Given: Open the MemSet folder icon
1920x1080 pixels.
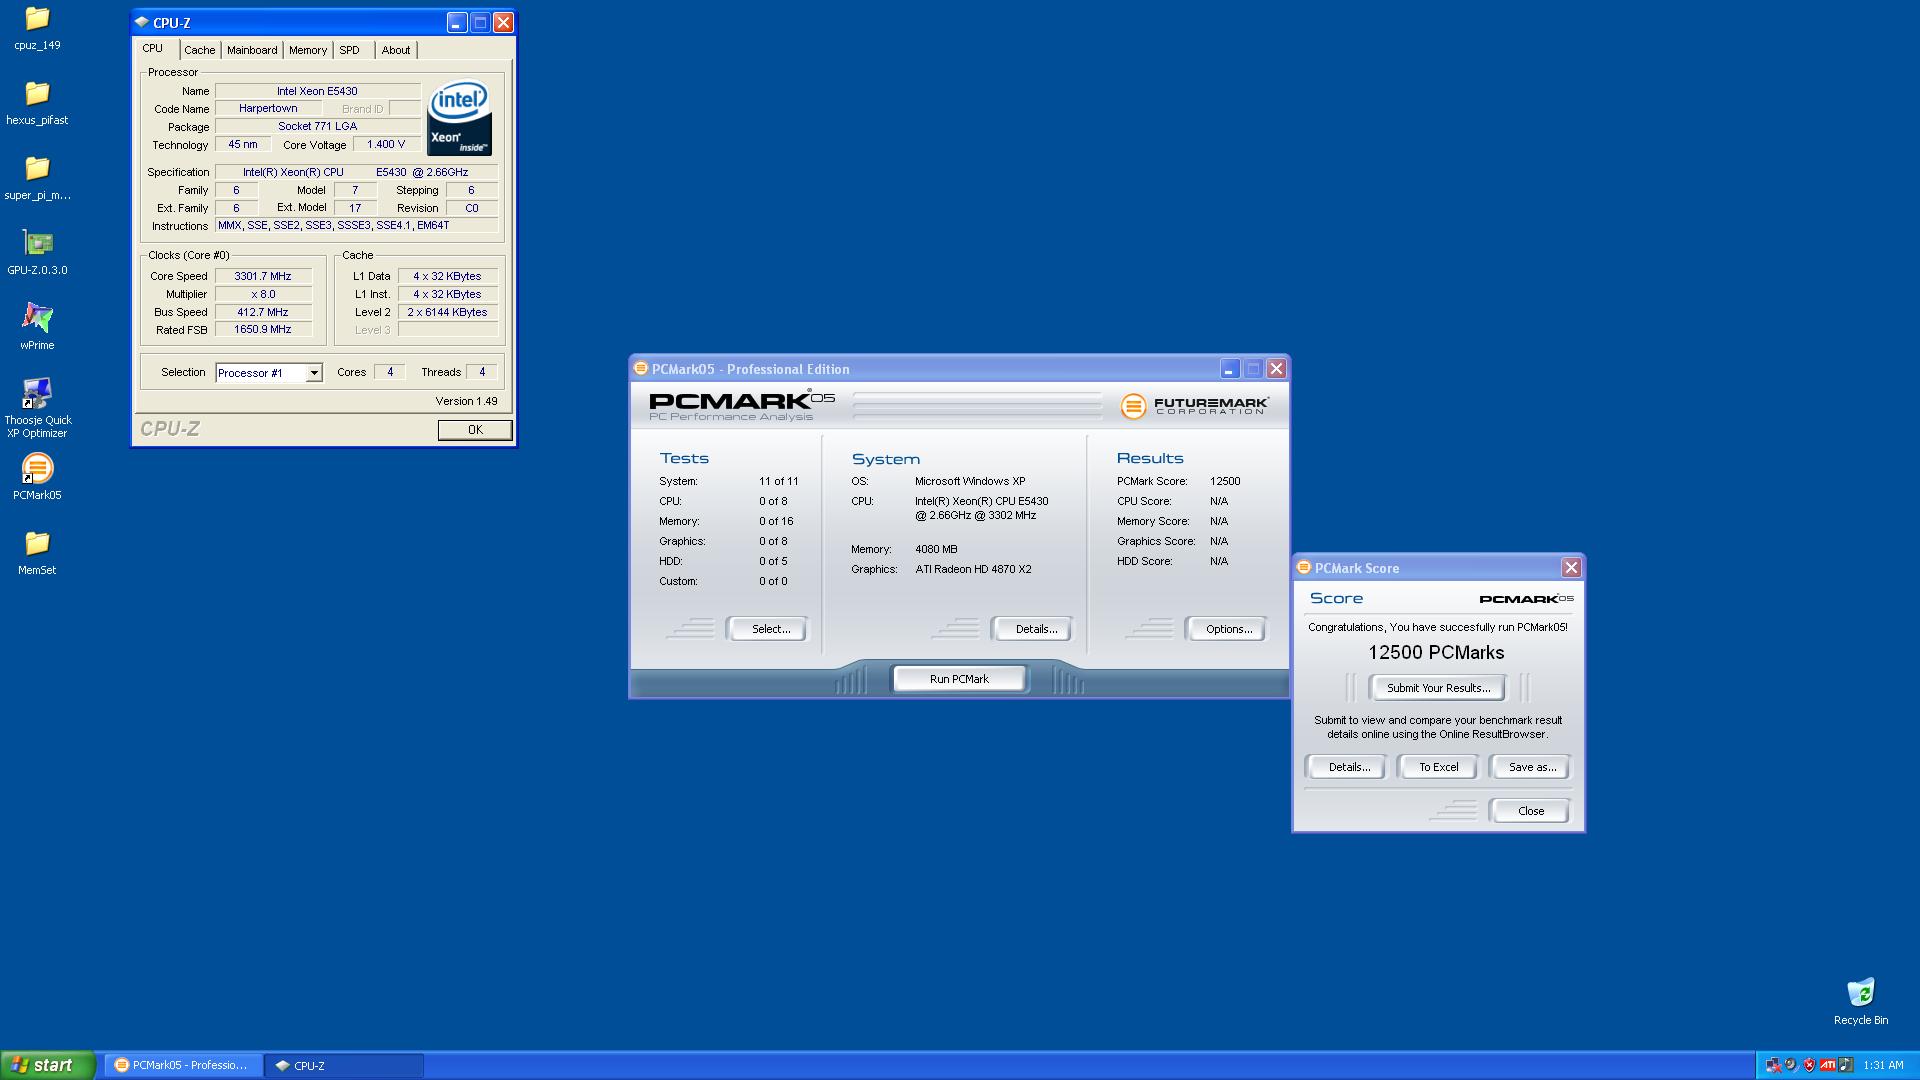Looking at the screenshot, I should (37, 552).
